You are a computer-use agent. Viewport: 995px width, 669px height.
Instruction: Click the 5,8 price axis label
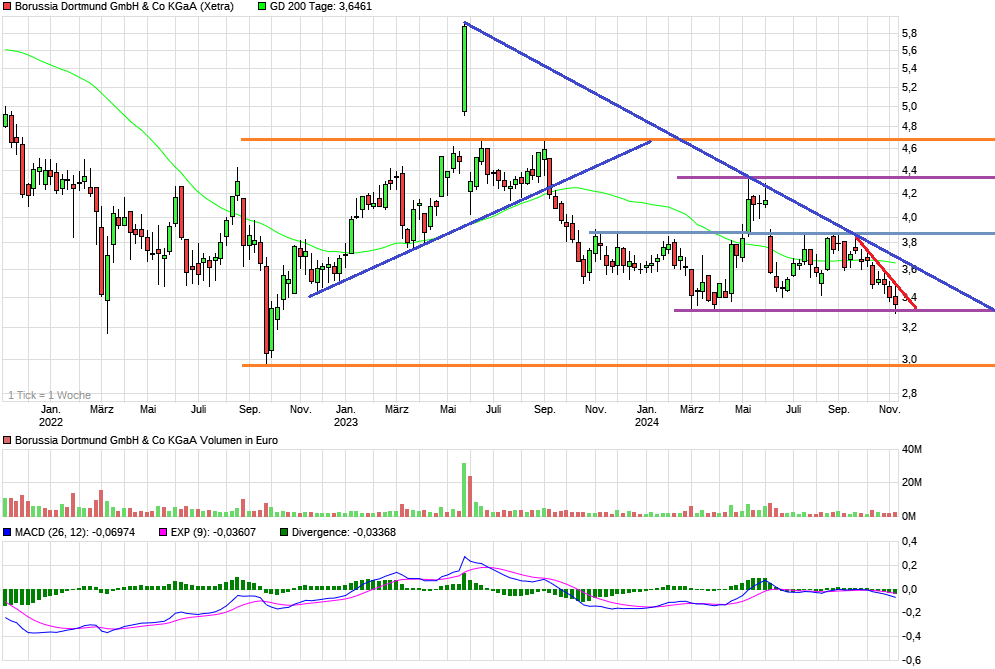(909, 34)
